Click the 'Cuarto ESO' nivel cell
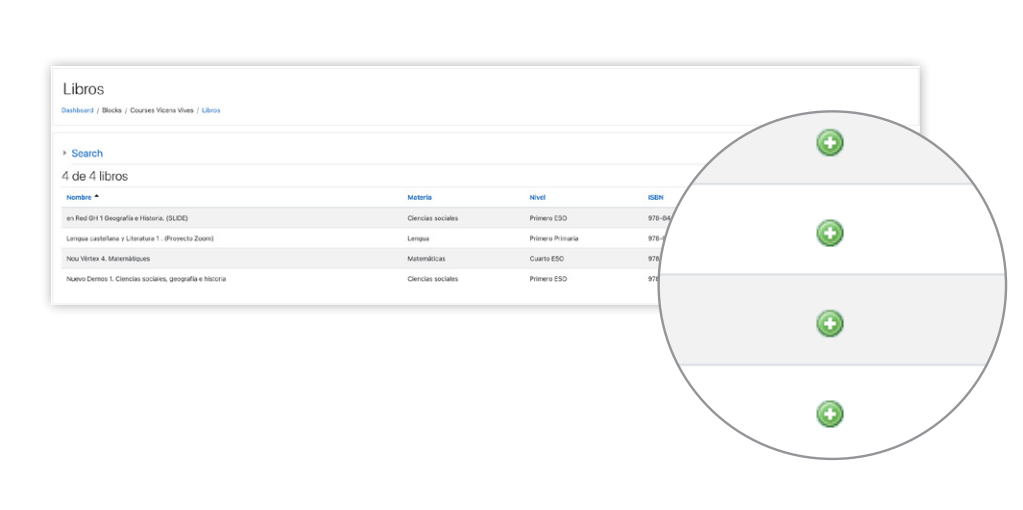This screenshot has height=510, width=1023. 547,258
